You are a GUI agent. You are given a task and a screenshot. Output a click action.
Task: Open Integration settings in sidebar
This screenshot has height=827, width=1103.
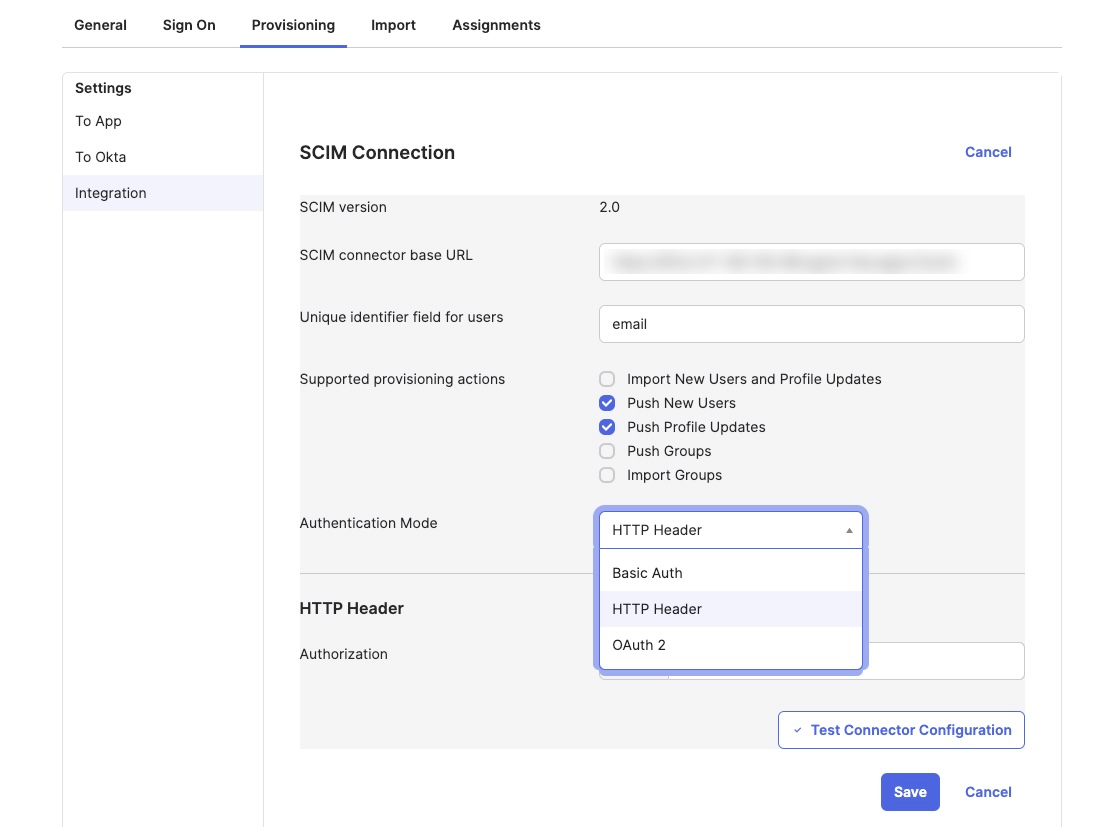click(162, 193)
